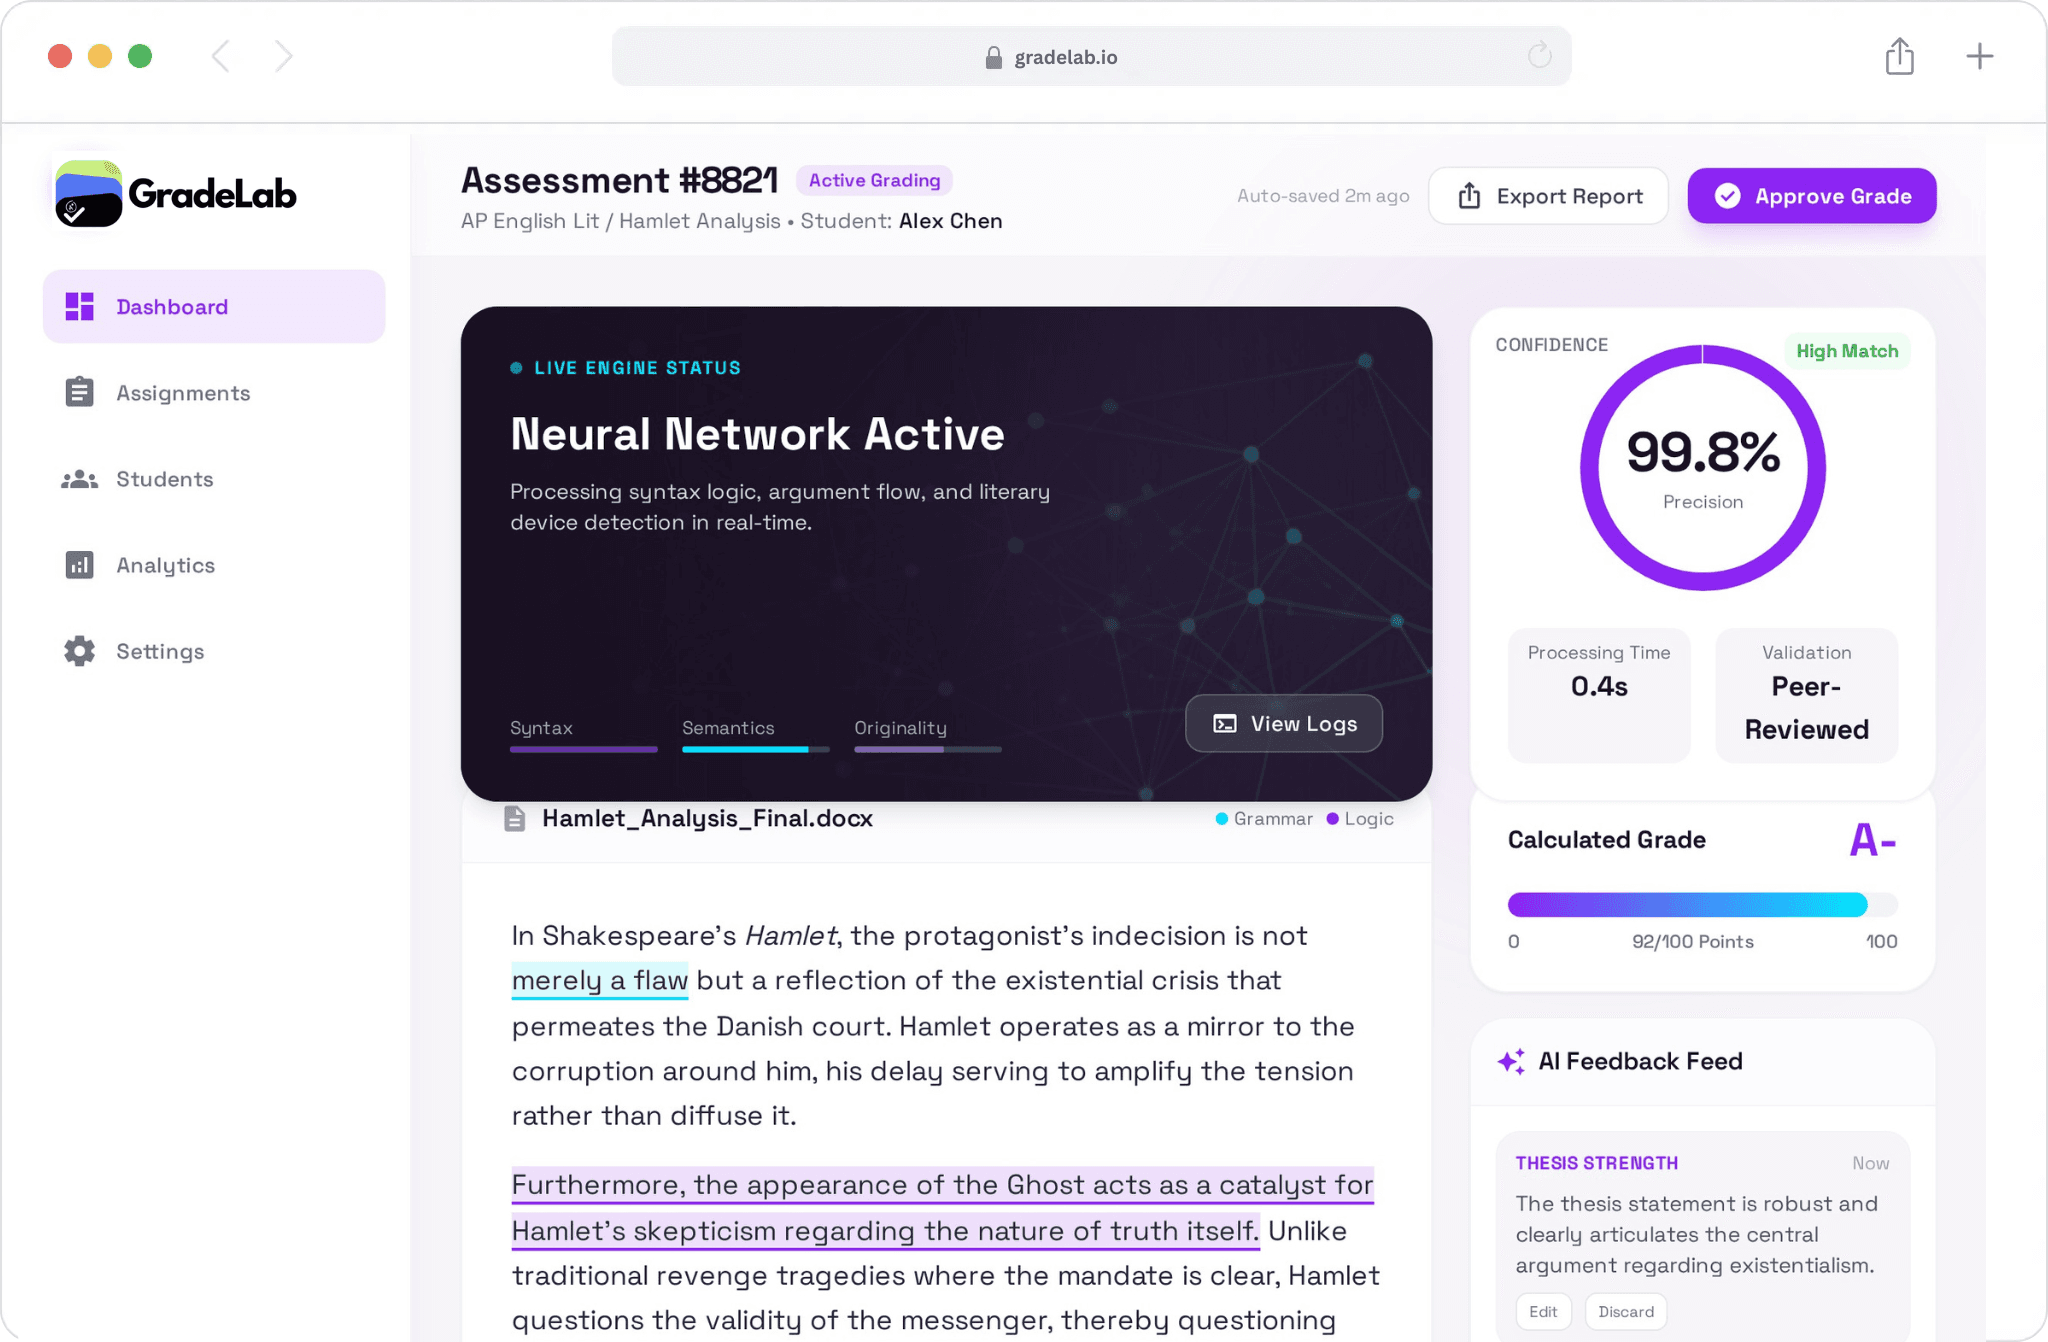Click the Export Report button
Screen dimensions: 2048x1342
[1548, 196]
